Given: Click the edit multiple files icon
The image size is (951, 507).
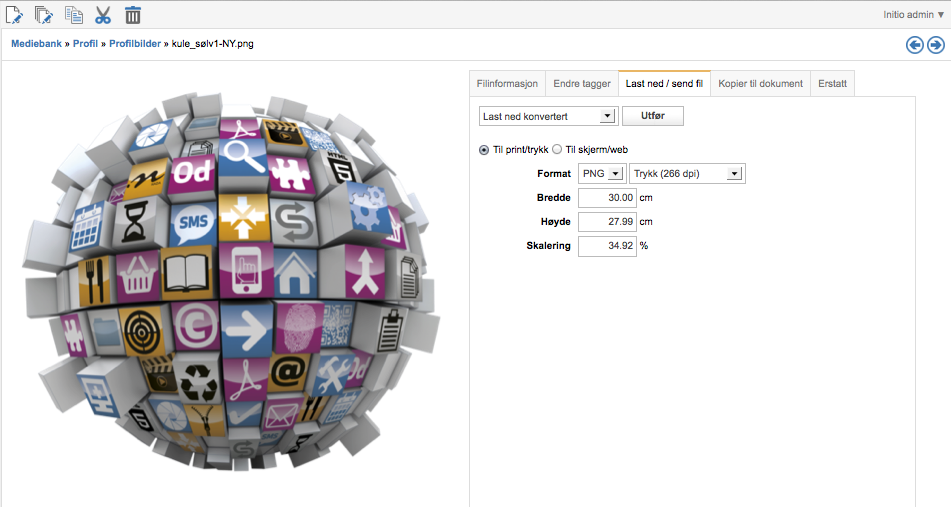Looking at the screenshot, I should pos(43,14).
